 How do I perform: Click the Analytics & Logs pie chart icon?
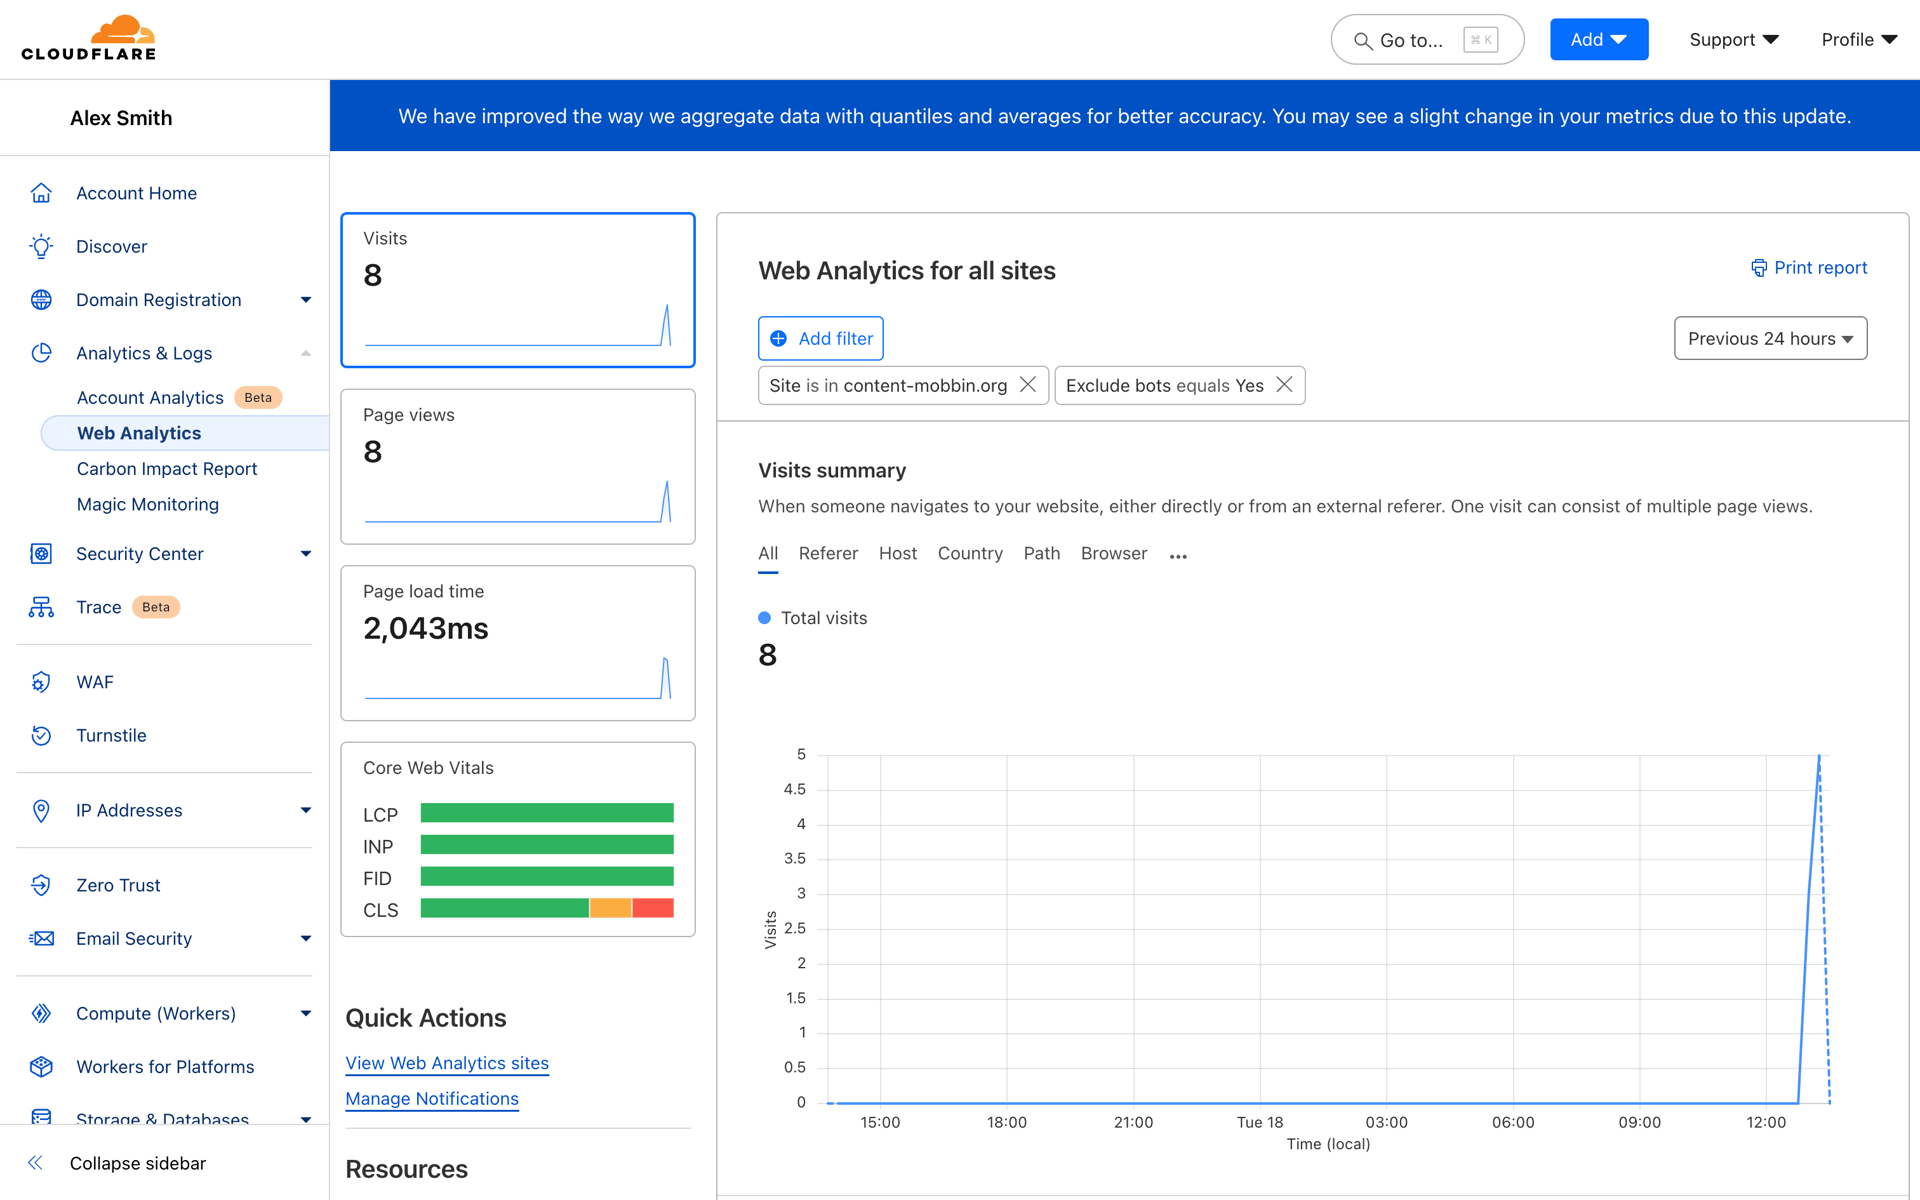(x=41, y=353)
